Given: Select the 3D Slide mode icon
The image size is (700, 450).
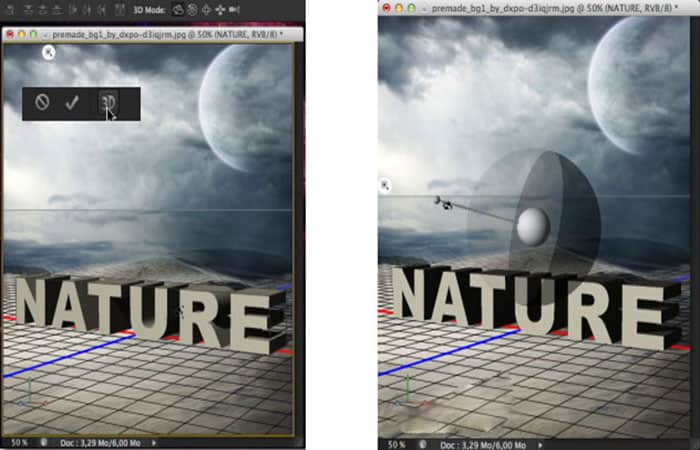Looking at the screenshot, I should pyautogui.click(x=220, y=10).
